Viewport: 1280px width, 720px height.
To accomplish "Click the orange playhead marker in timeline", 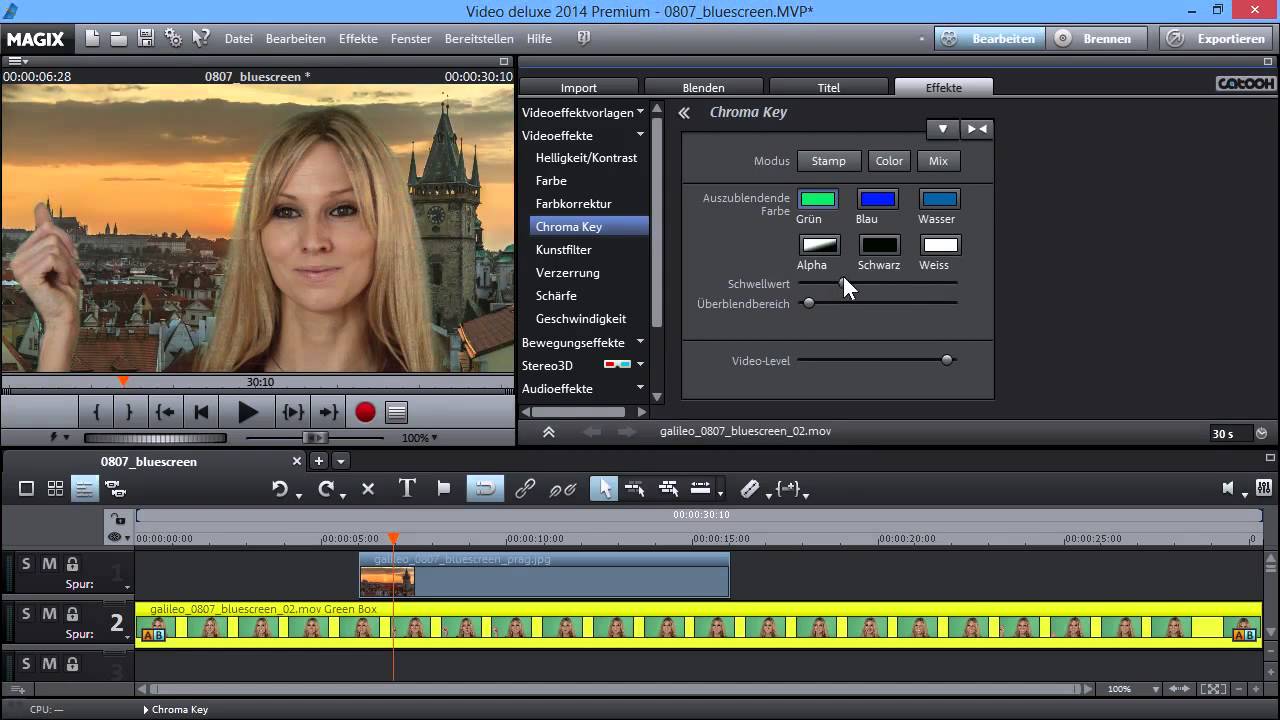I will pyautogui.click(x=393, y=539).
